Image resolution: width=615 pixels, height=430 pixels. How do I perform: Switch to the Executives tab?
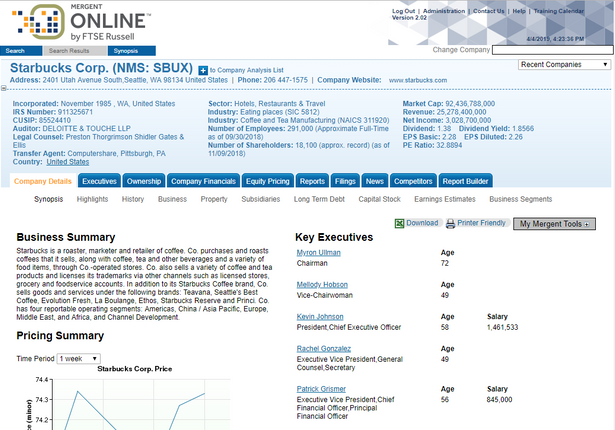point(99,181)
